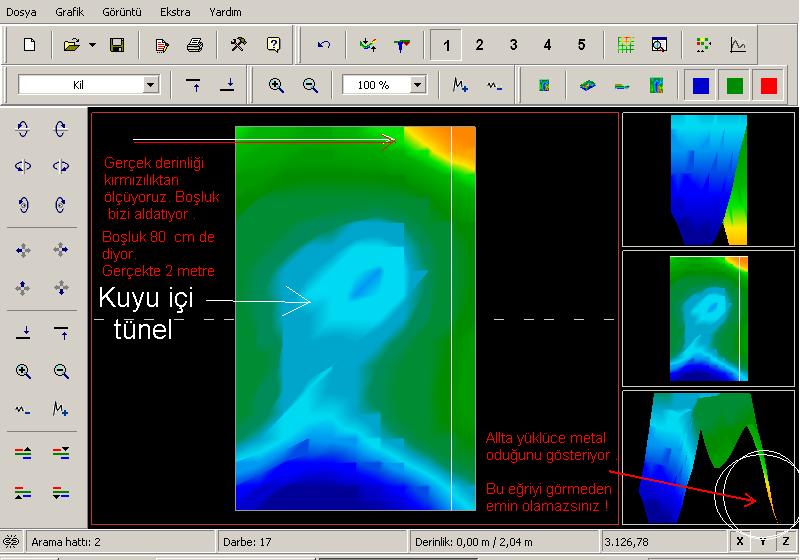Select the rightmost colored map view icon
The image size is (800, 560).
(x=656, y=85)
